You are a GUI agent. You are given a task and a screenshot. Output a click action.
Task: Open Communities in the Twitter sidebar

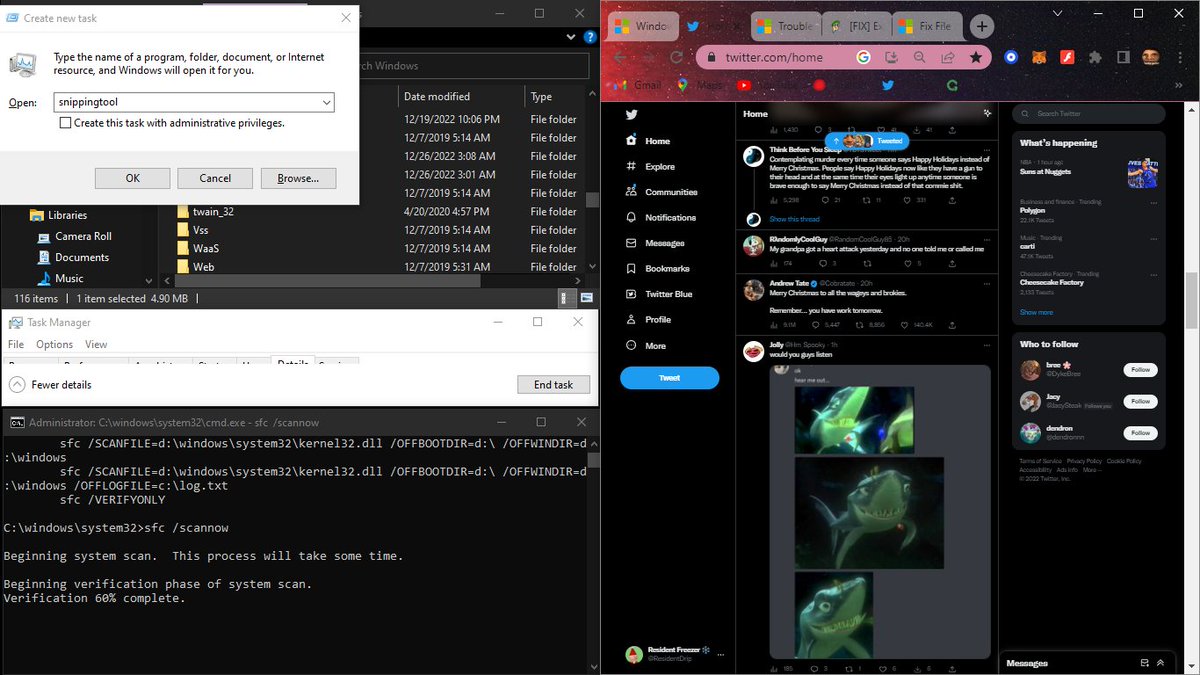pos(661,192)
